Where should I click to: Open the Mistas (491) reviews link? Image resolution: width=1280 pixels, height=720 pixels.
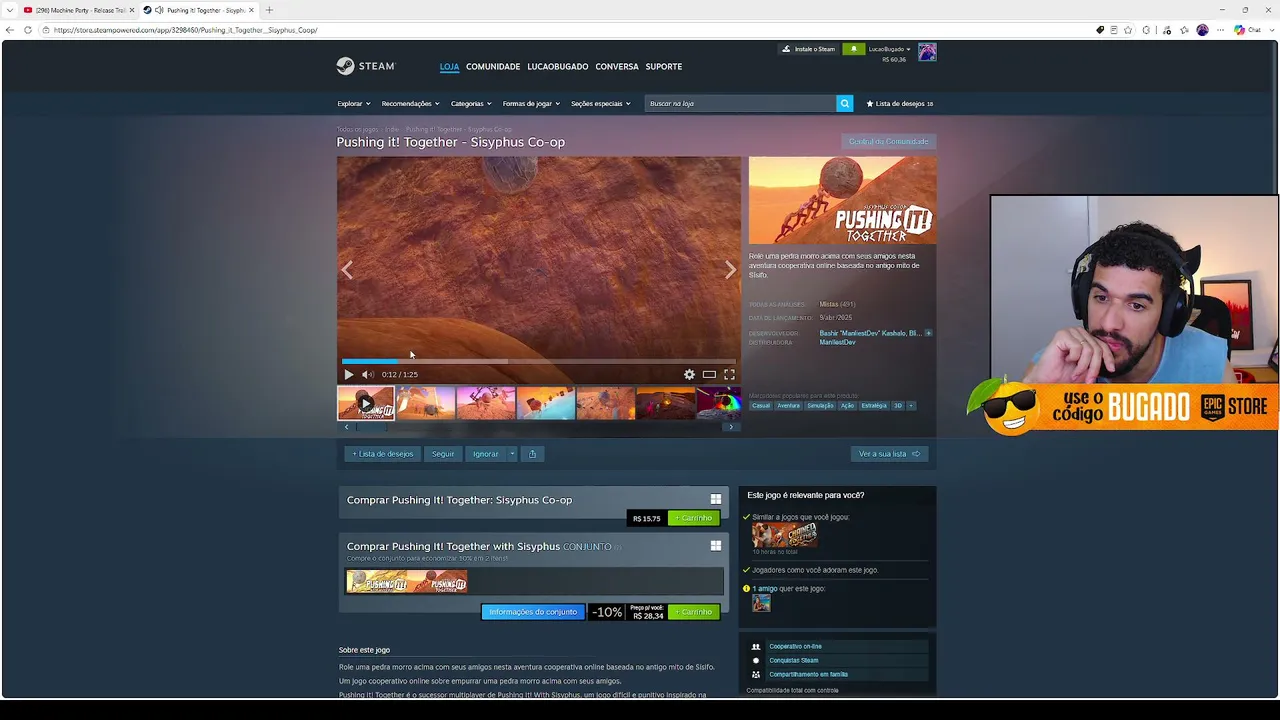click(x=837, y=304)
